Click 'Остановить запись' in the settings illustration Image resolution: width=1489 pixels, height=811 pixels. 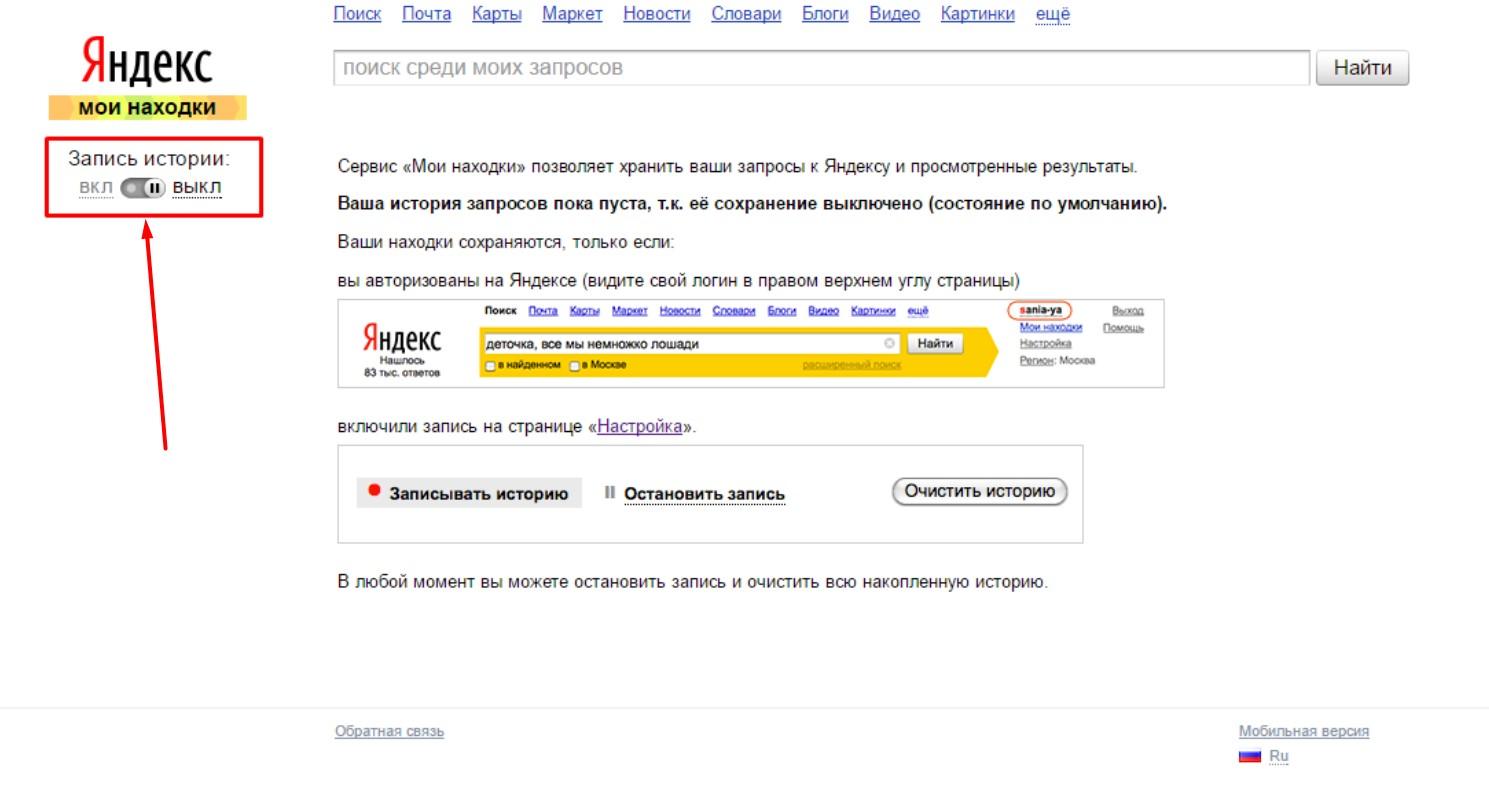(695, 494)
